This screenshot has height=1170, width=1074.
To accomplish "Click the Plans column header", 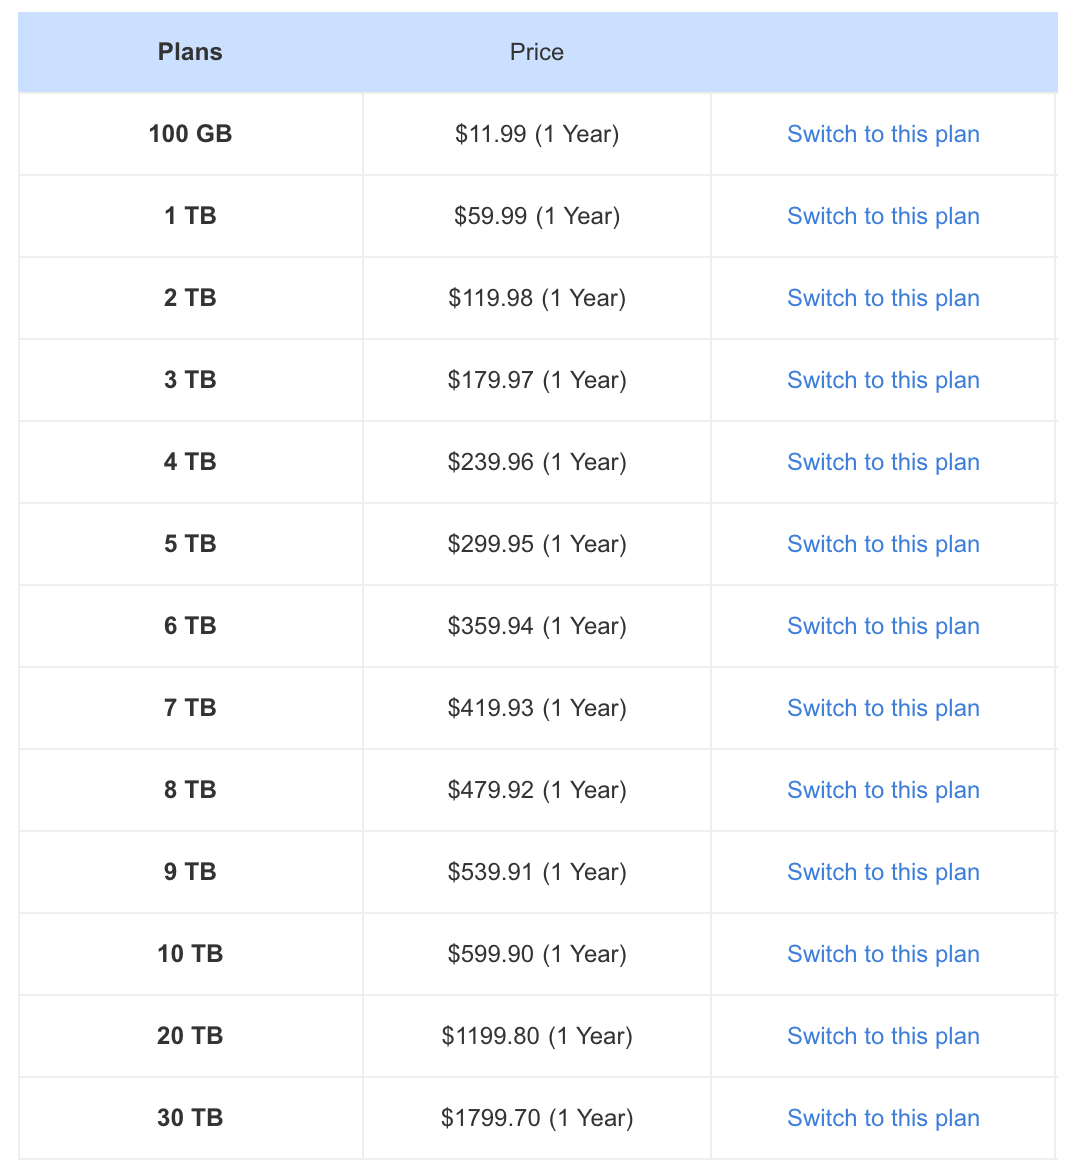I will [190, 52].
